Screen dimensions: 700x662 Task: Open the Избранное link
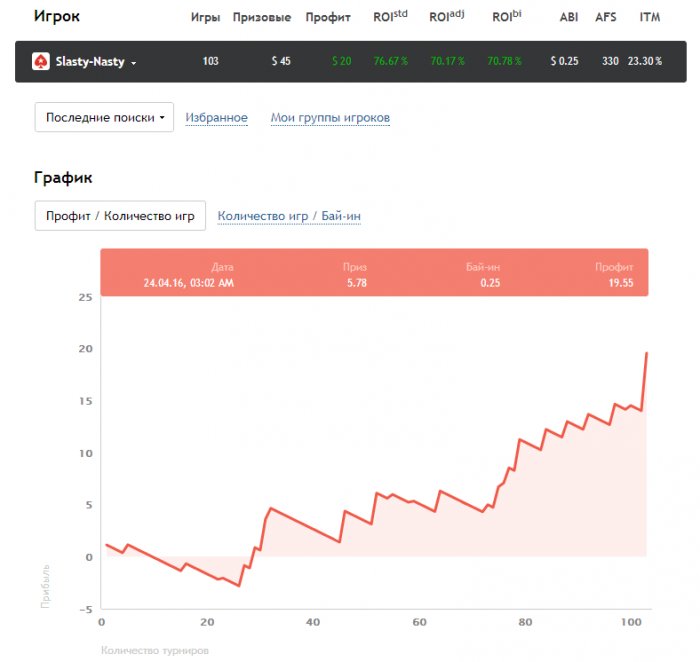216,118
